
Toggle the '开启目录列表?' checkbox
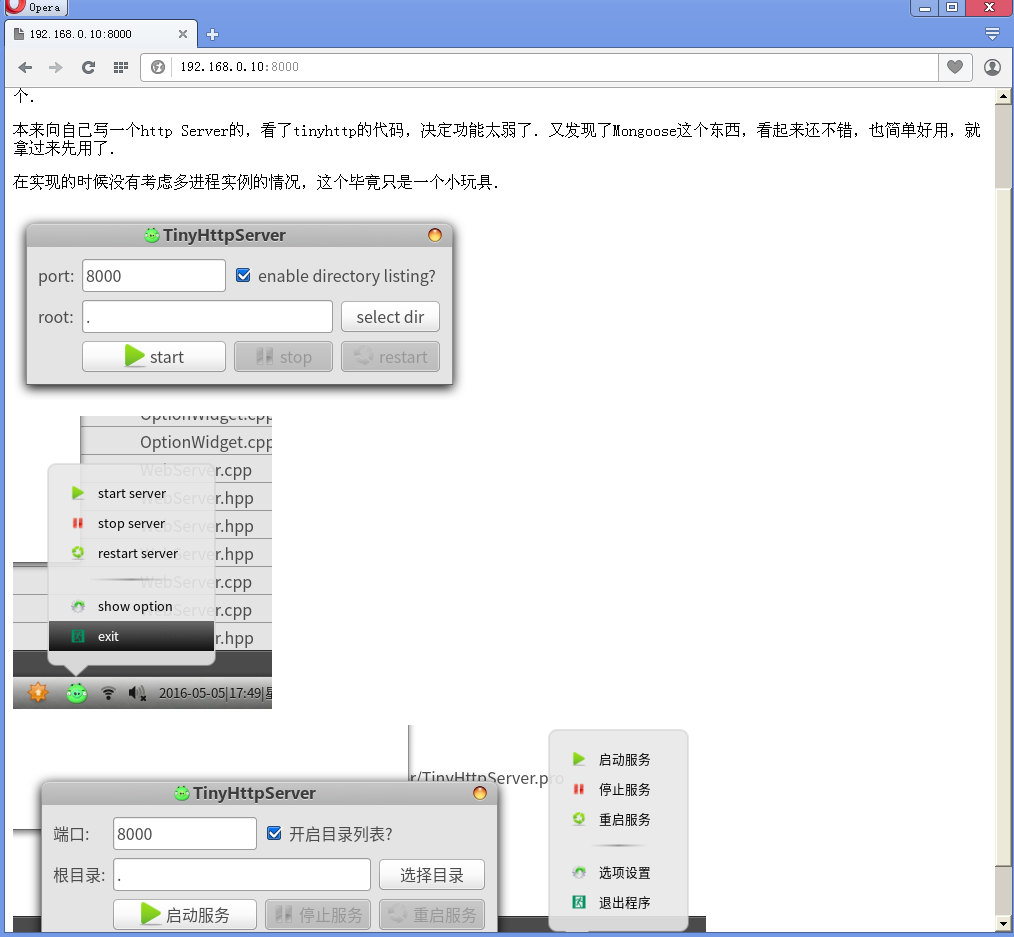274,833
